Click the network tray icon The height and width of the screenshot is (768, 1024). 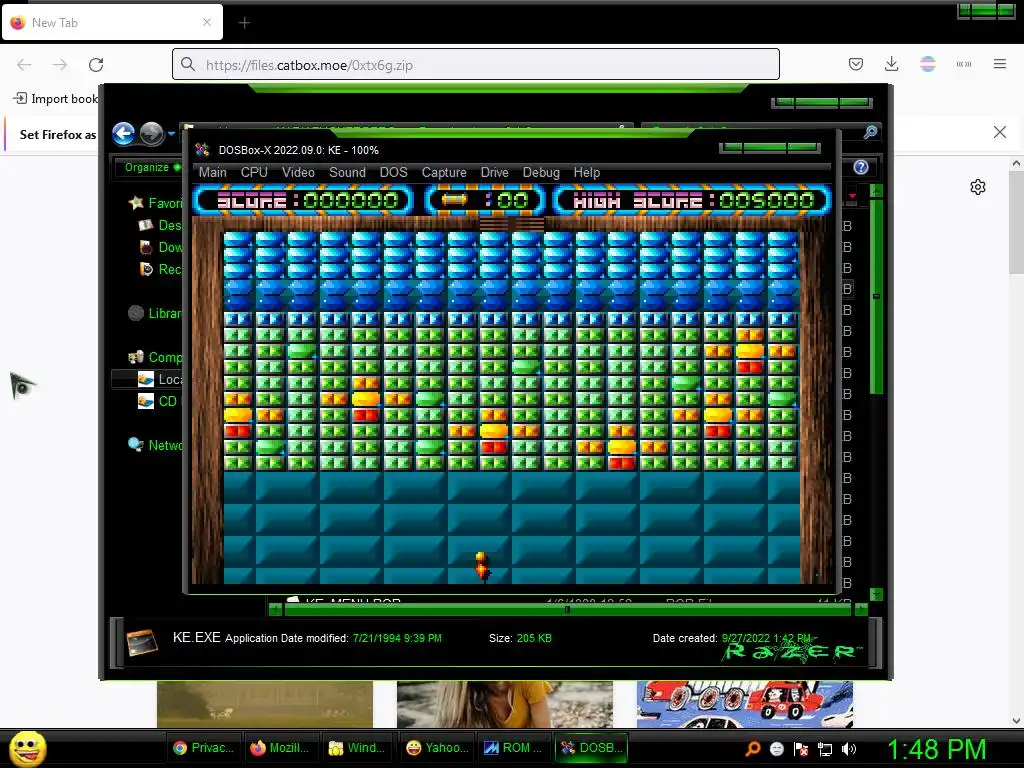click(825, 749)
